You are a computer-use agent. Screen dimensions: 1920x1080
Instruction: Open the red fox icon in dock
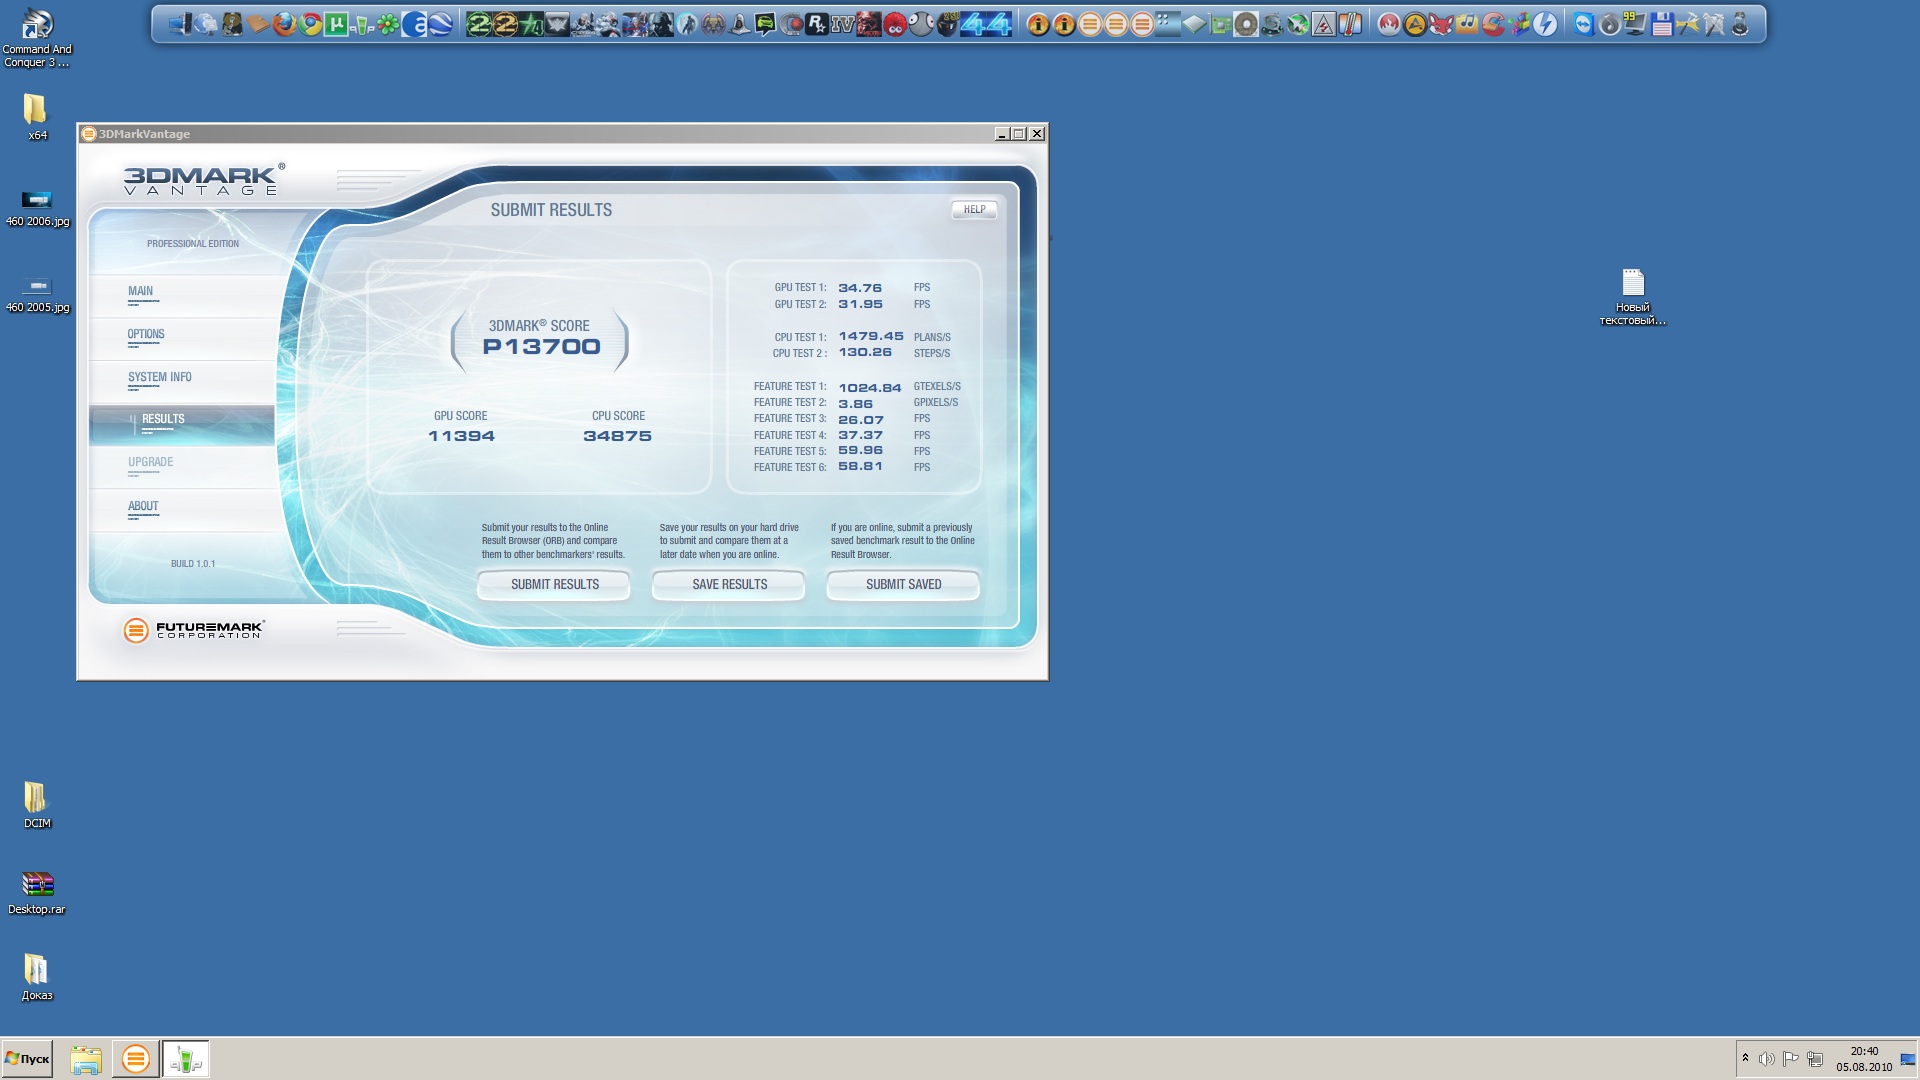point(1441,24)
